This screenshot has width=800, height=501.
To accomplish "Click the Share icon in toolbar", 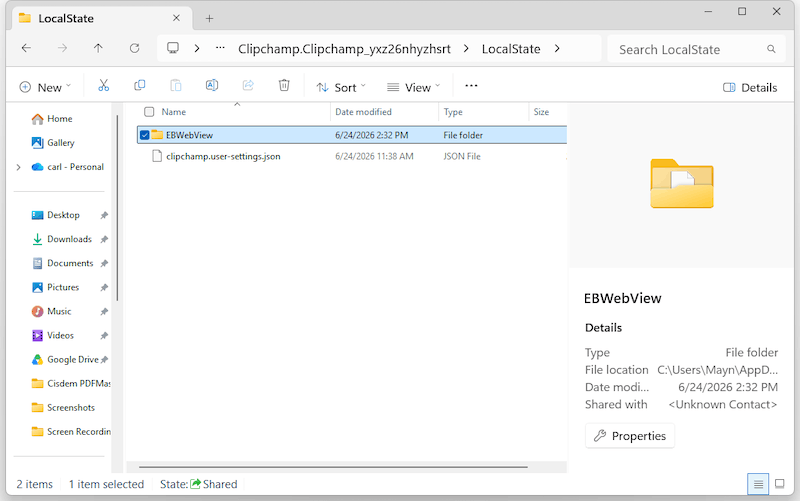I will click(248, 86).
